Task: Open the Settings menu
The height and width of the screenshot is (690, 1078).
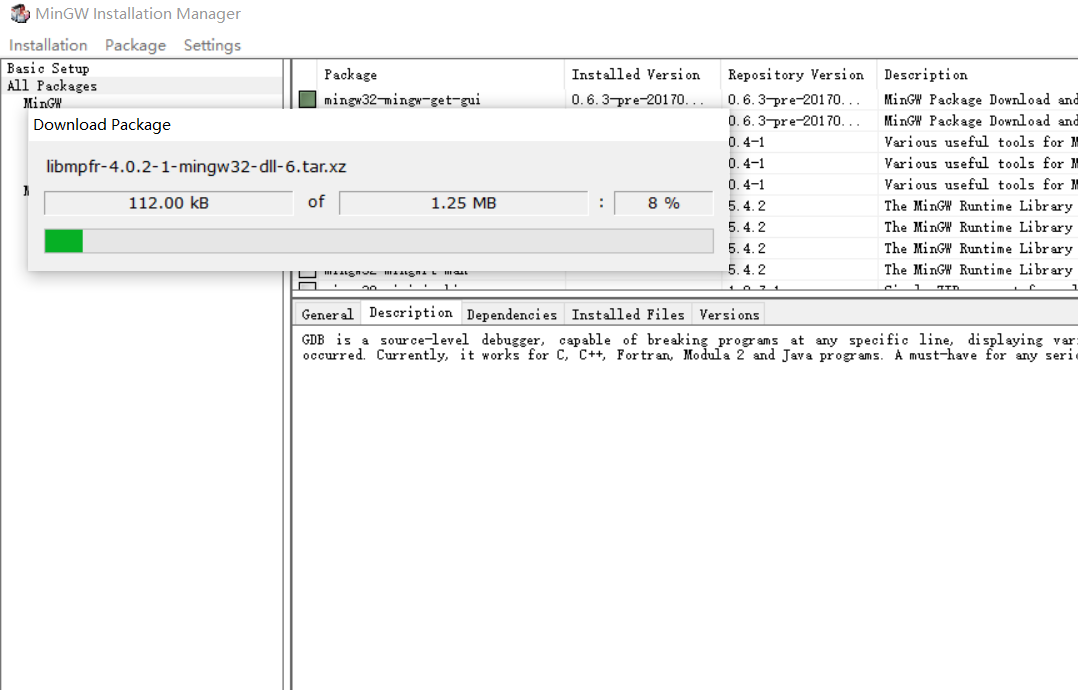Action: pyautogui.click(x=212, y=45)
